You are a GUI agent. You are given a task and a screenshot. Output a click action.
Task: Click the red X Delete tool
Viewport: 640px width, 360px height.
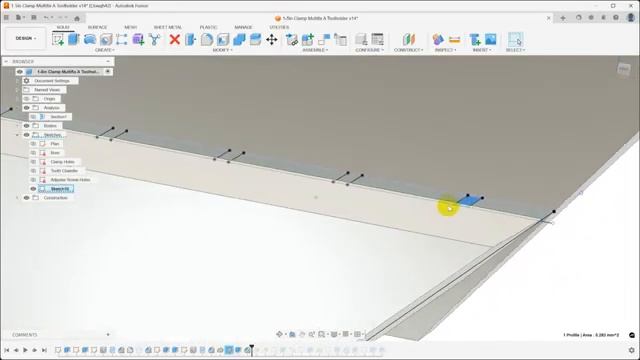tap(175, 40)
